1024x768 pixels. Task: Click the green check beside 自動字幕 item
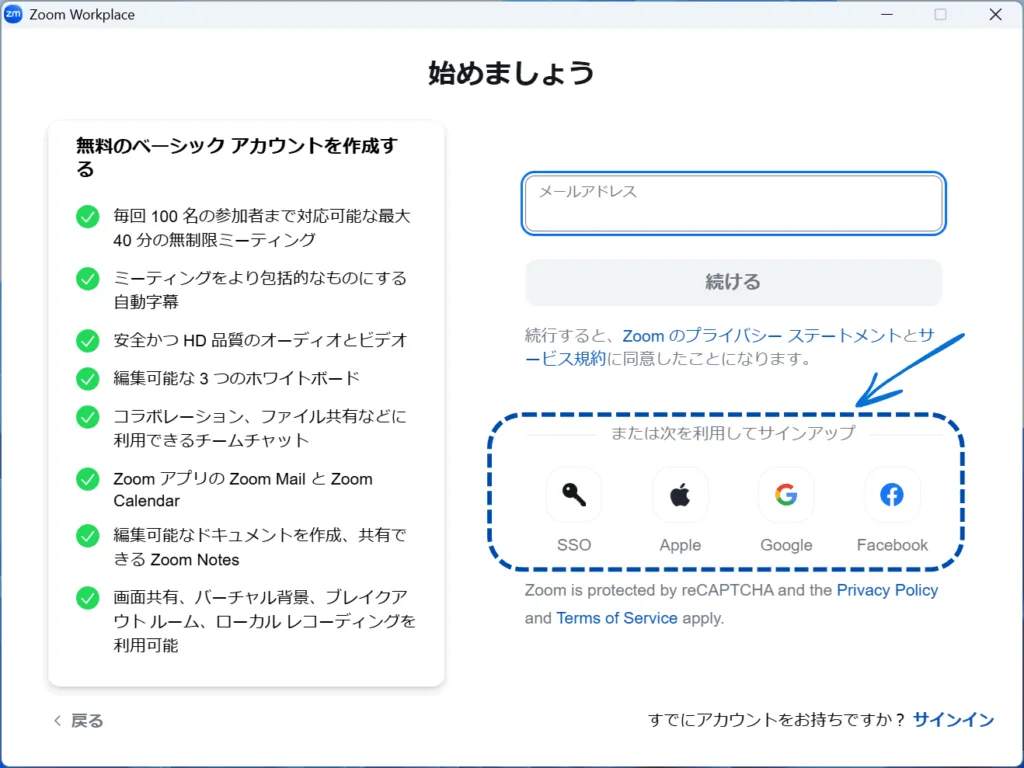88,279
